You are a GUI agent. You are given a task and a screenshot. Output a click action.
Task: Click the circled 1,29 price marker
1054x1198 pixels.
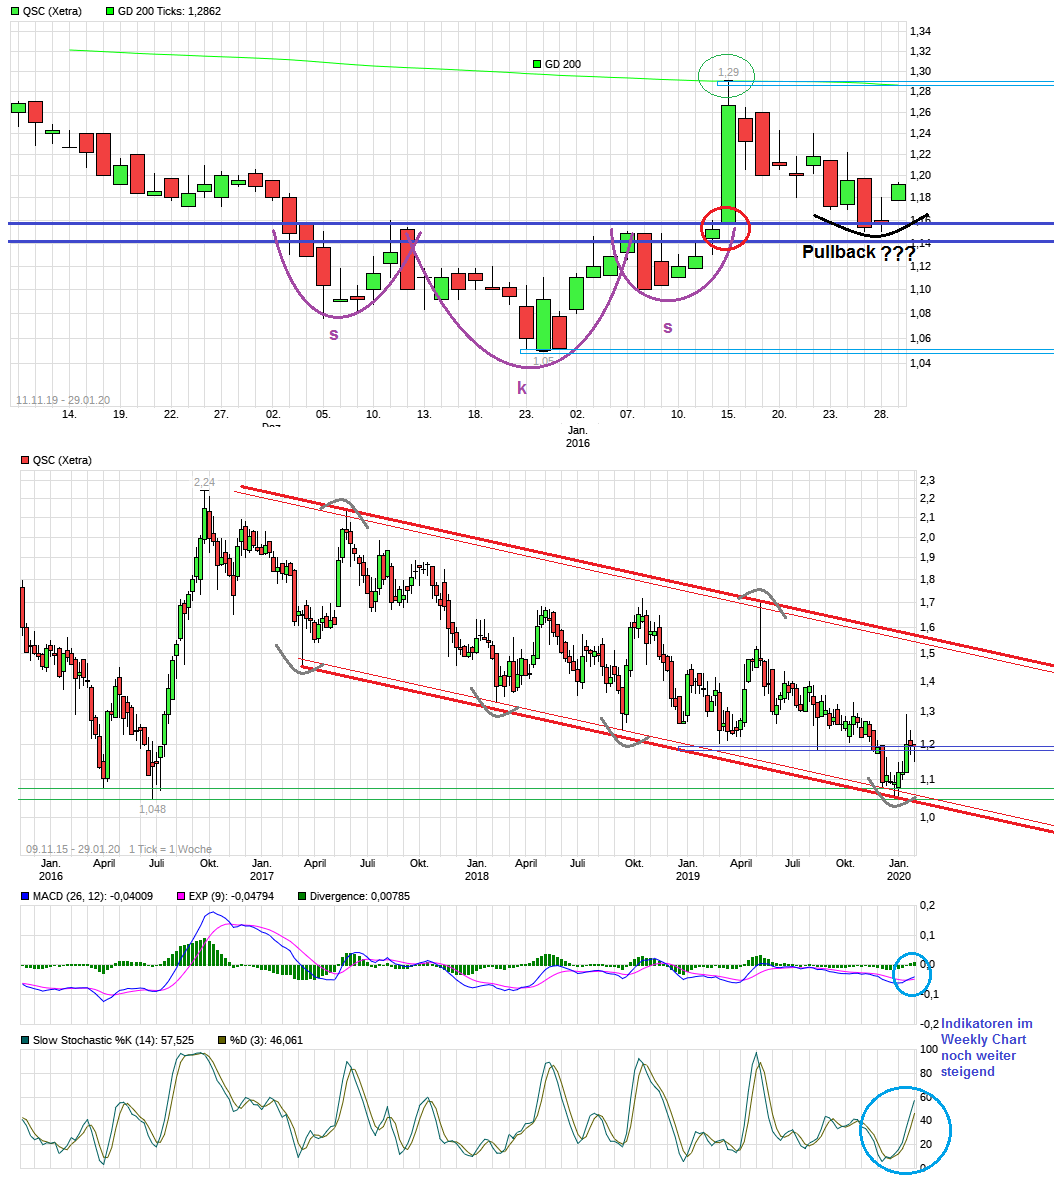(727, 72)
